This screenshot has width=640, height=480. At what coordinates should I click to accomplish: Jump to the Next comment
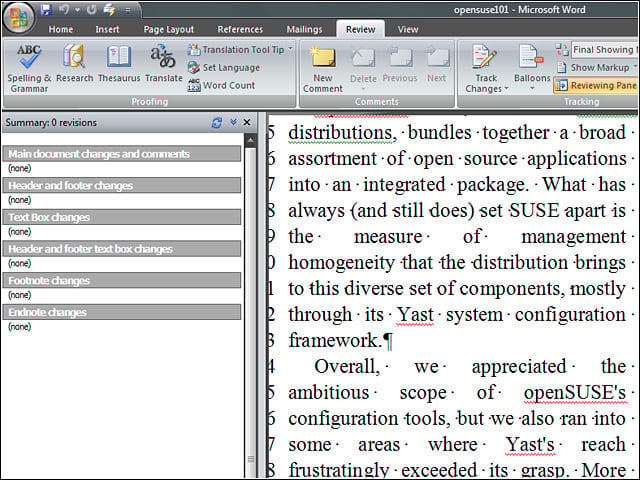(x=436, y=64)
